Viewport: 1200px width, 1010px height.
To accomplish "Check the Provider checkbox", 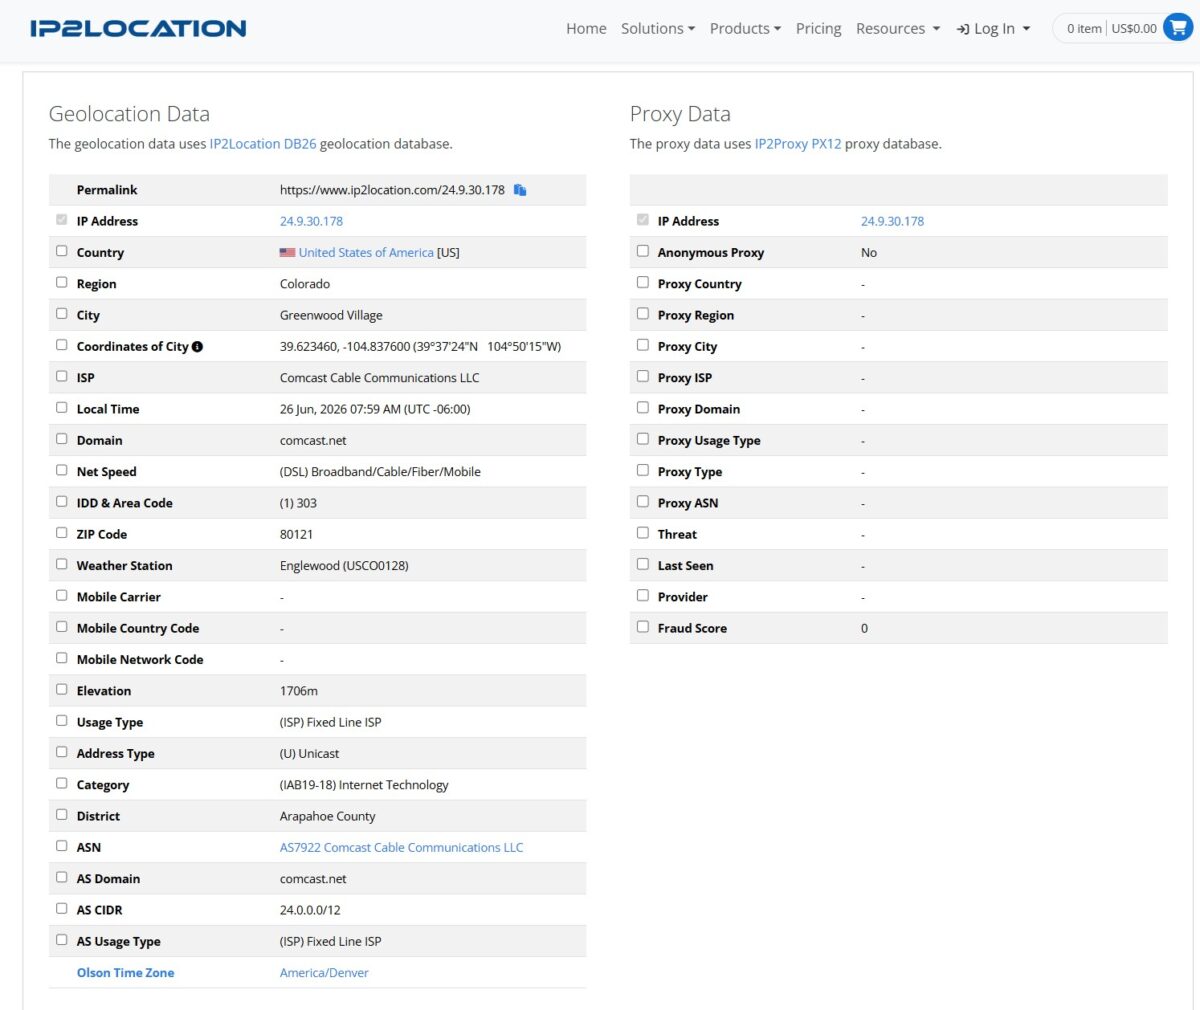I will coord(643,595).
